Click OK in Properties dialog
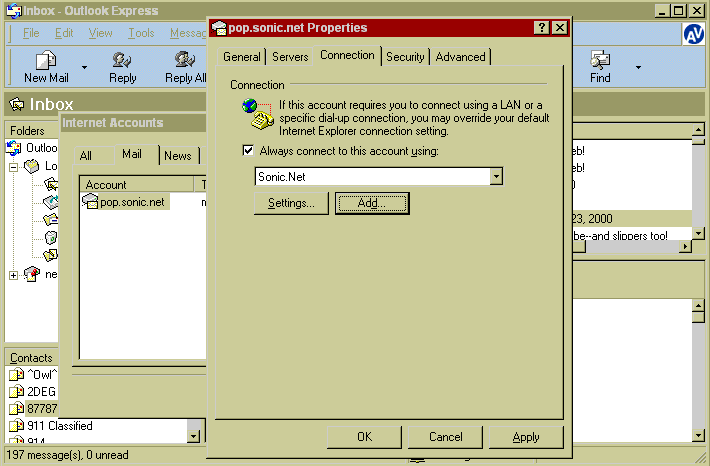Screen dimensions: 710x466 (364, 437)
